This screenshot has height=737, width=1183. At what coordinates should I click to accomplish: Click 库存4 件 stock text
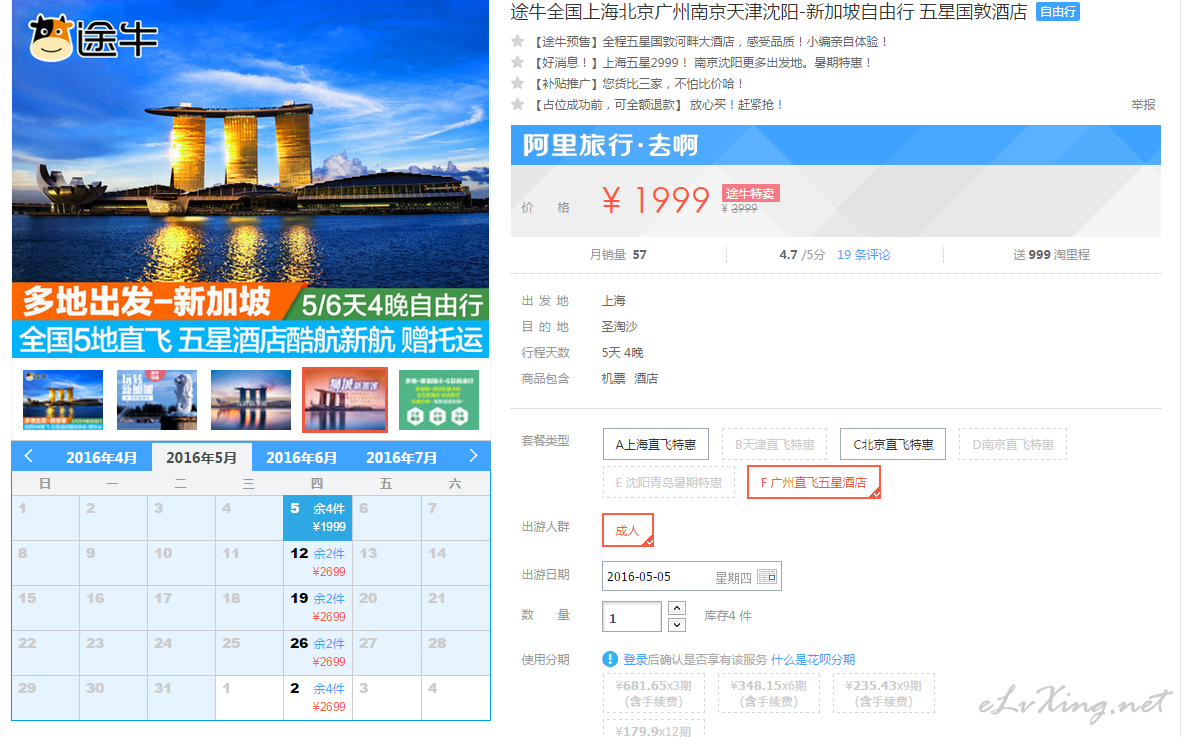coord(727,616)
